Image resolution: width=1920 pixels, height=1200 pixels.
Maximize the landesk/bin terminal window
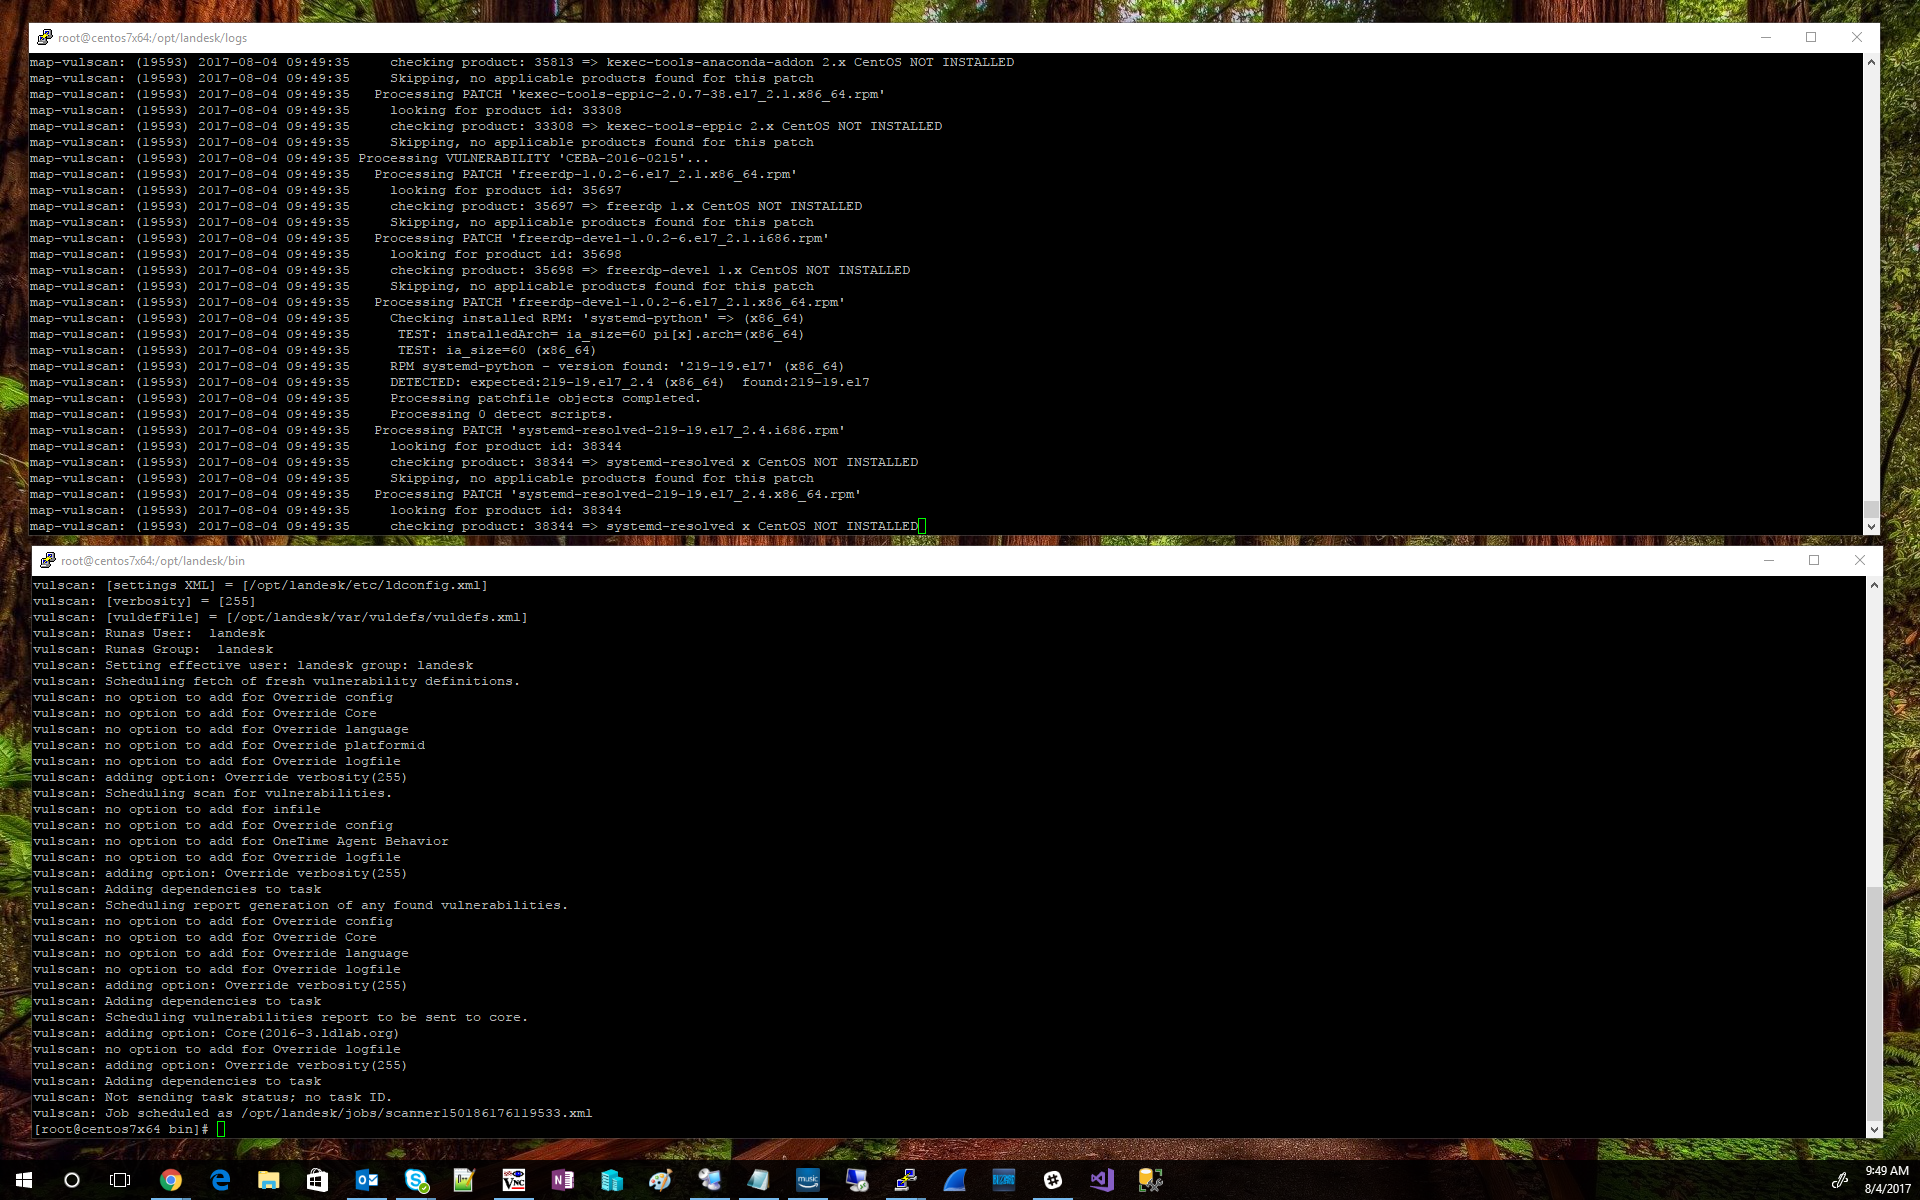coord(1814,561)
